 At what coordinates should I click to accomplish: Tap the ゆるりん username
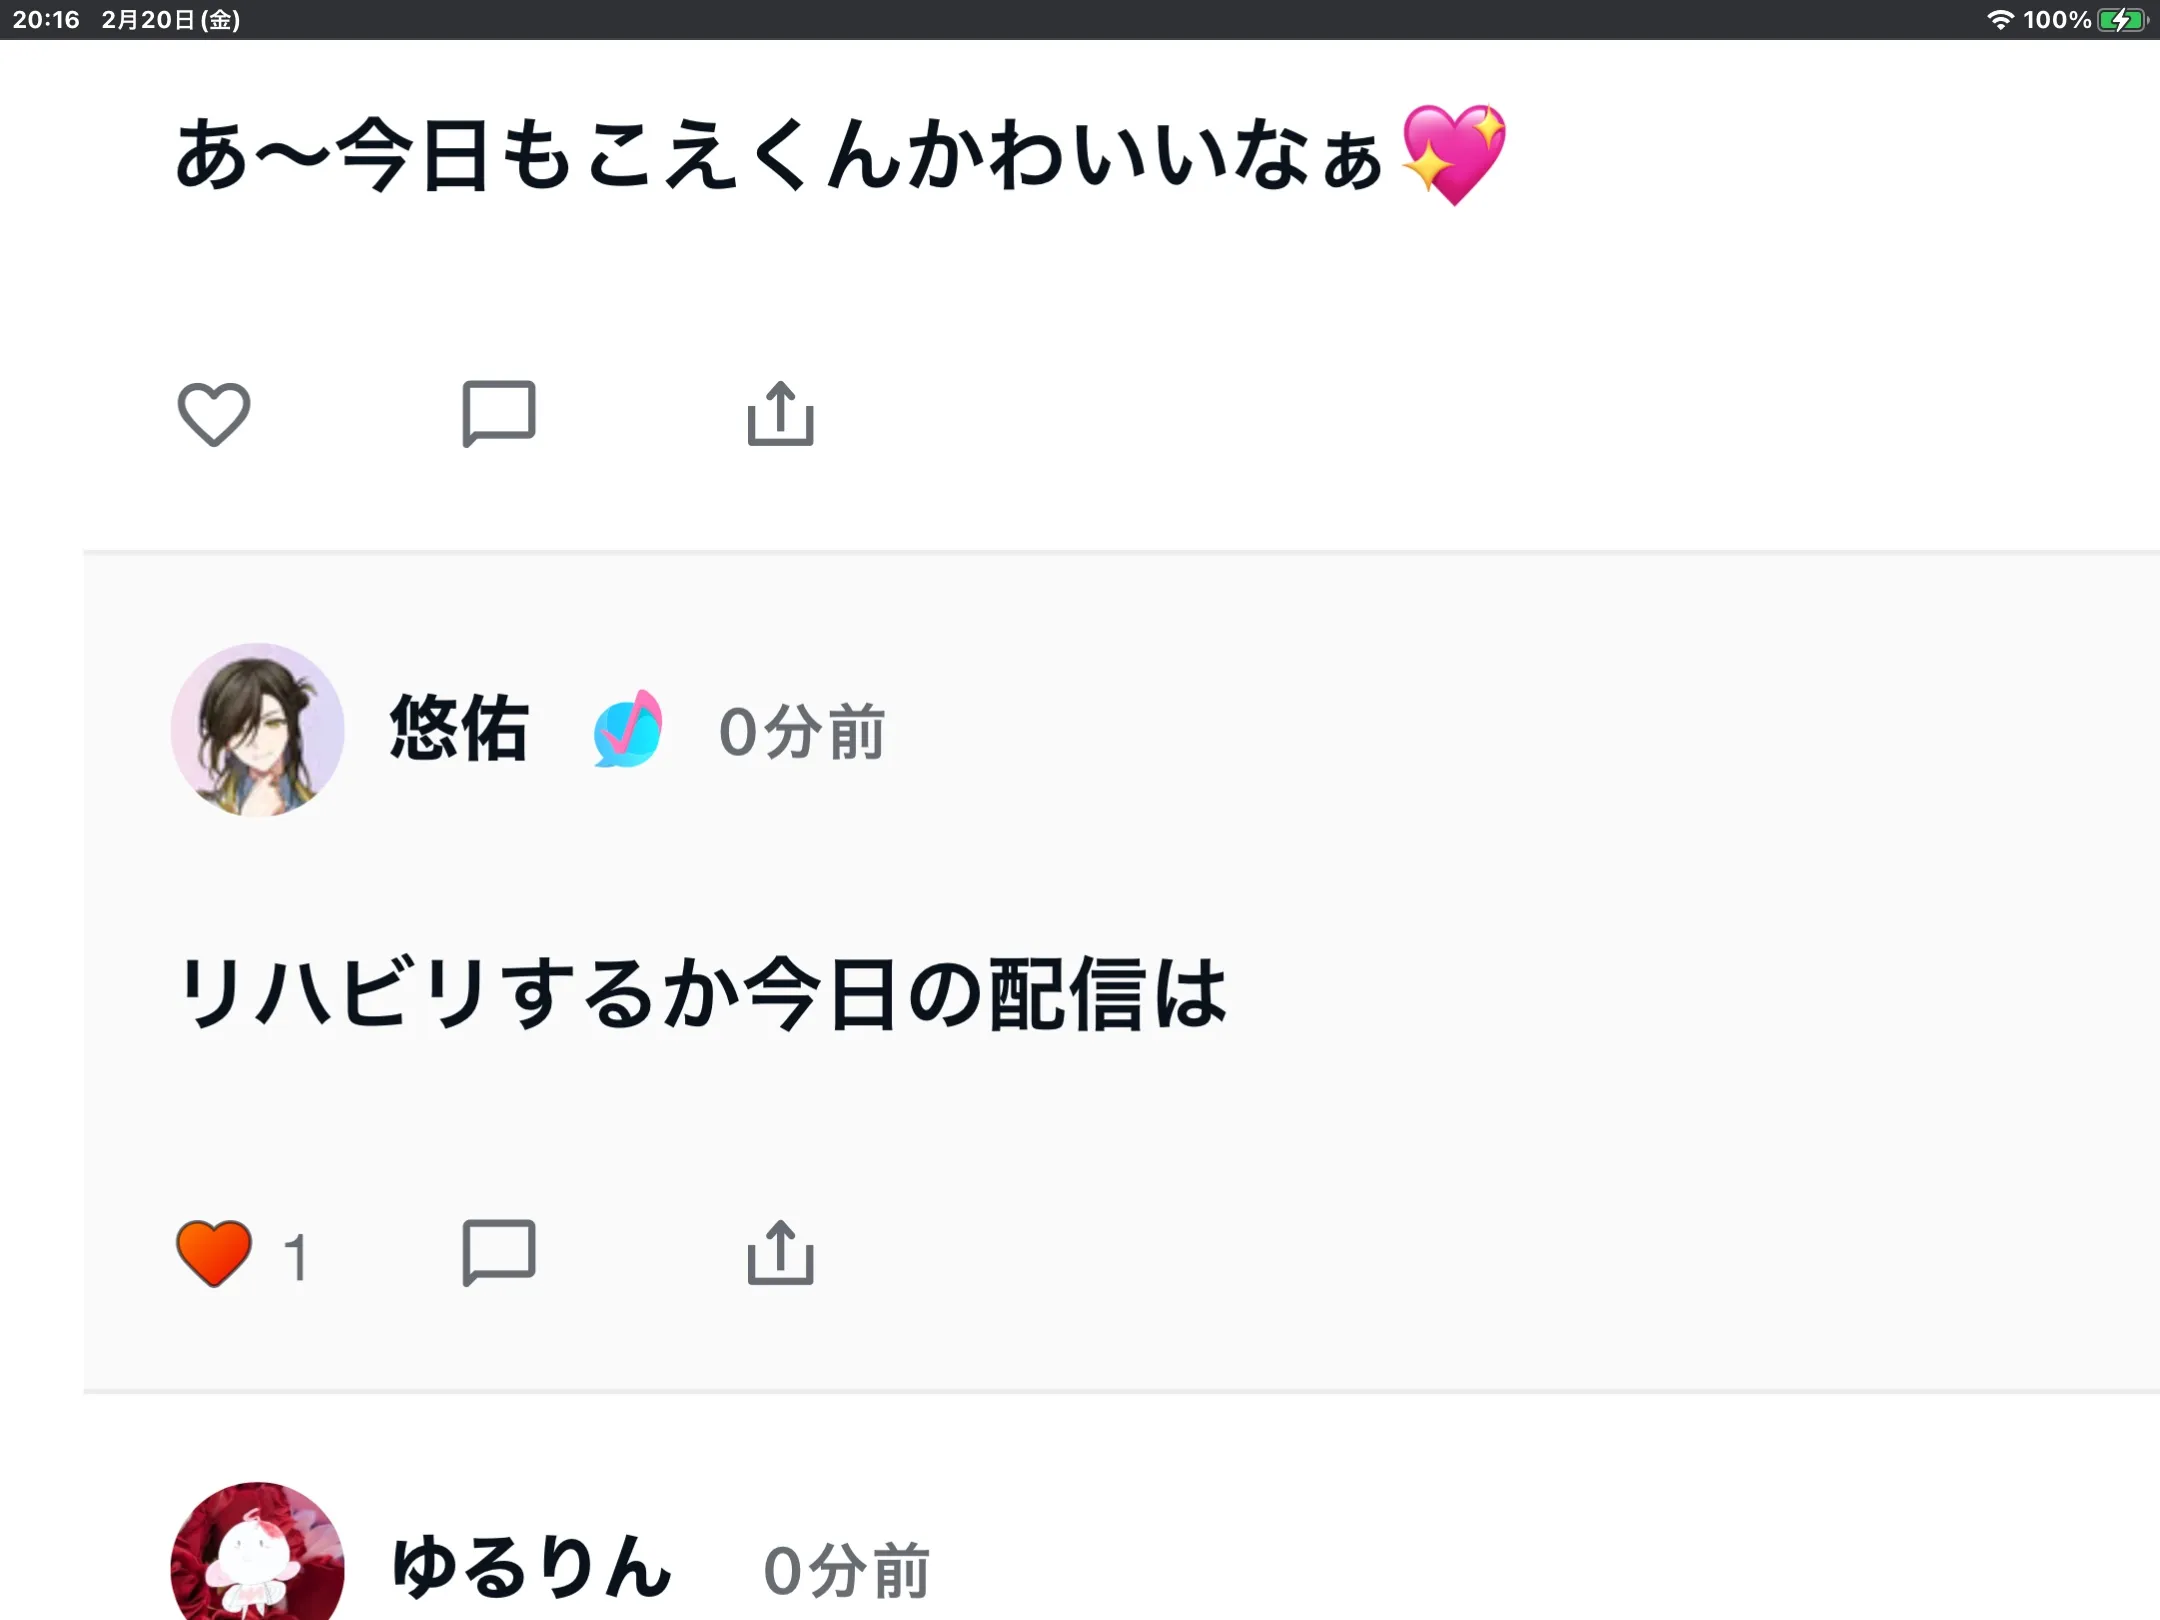tap(531, 1568)
